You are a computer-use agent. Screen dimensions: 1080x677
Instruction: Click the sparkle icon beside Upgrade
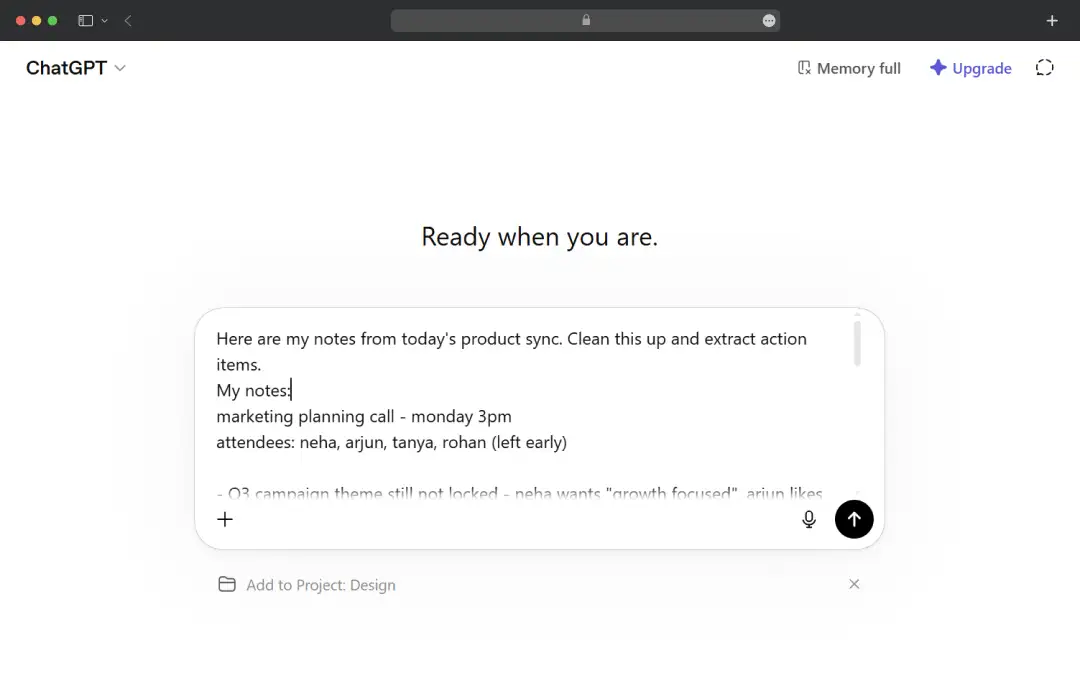coord(937,67)
